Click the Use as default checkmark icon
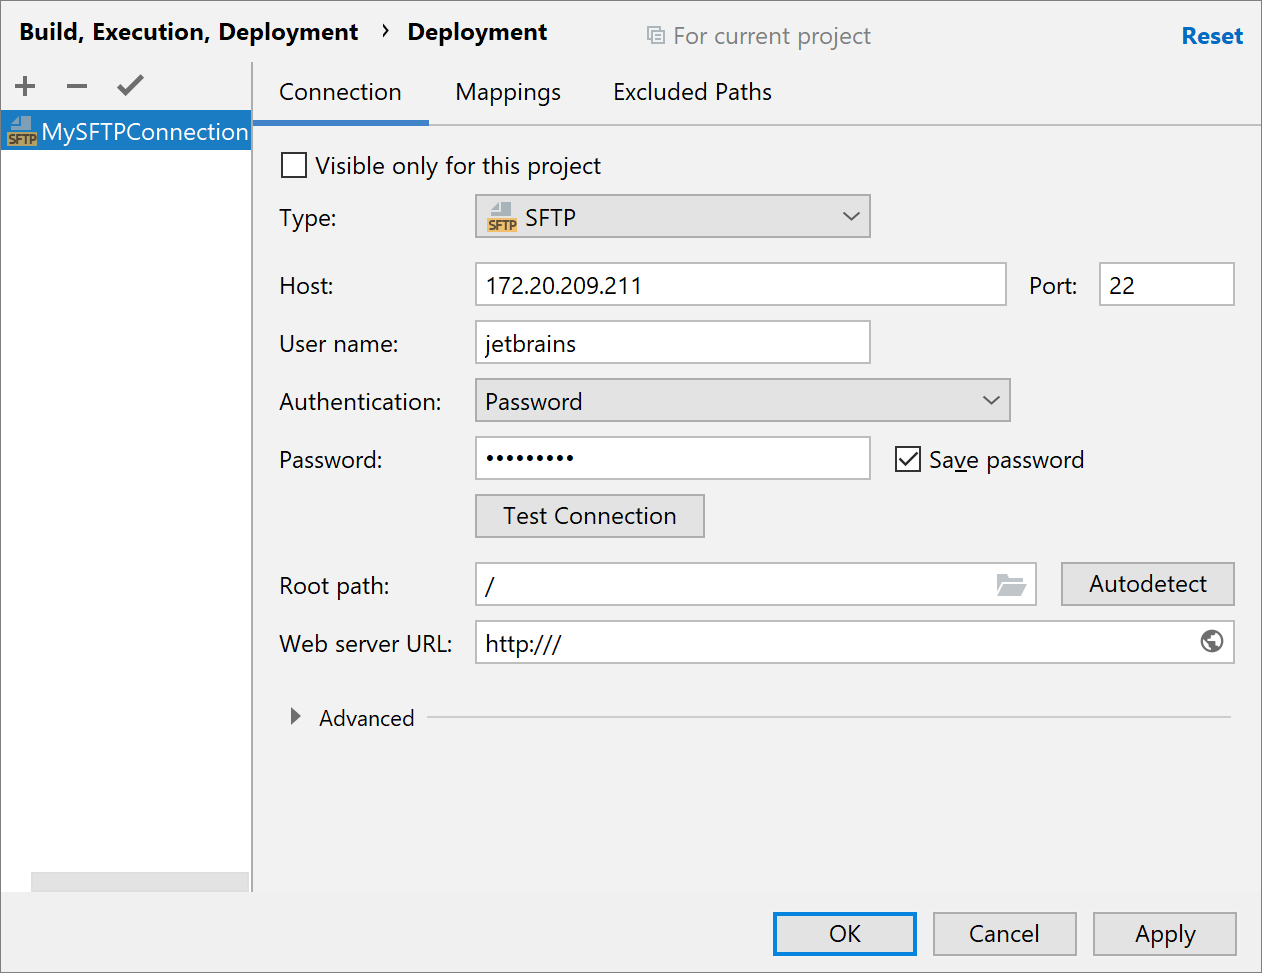The height and width of the screenshot is (973, 1262). [x=129, y=86]
